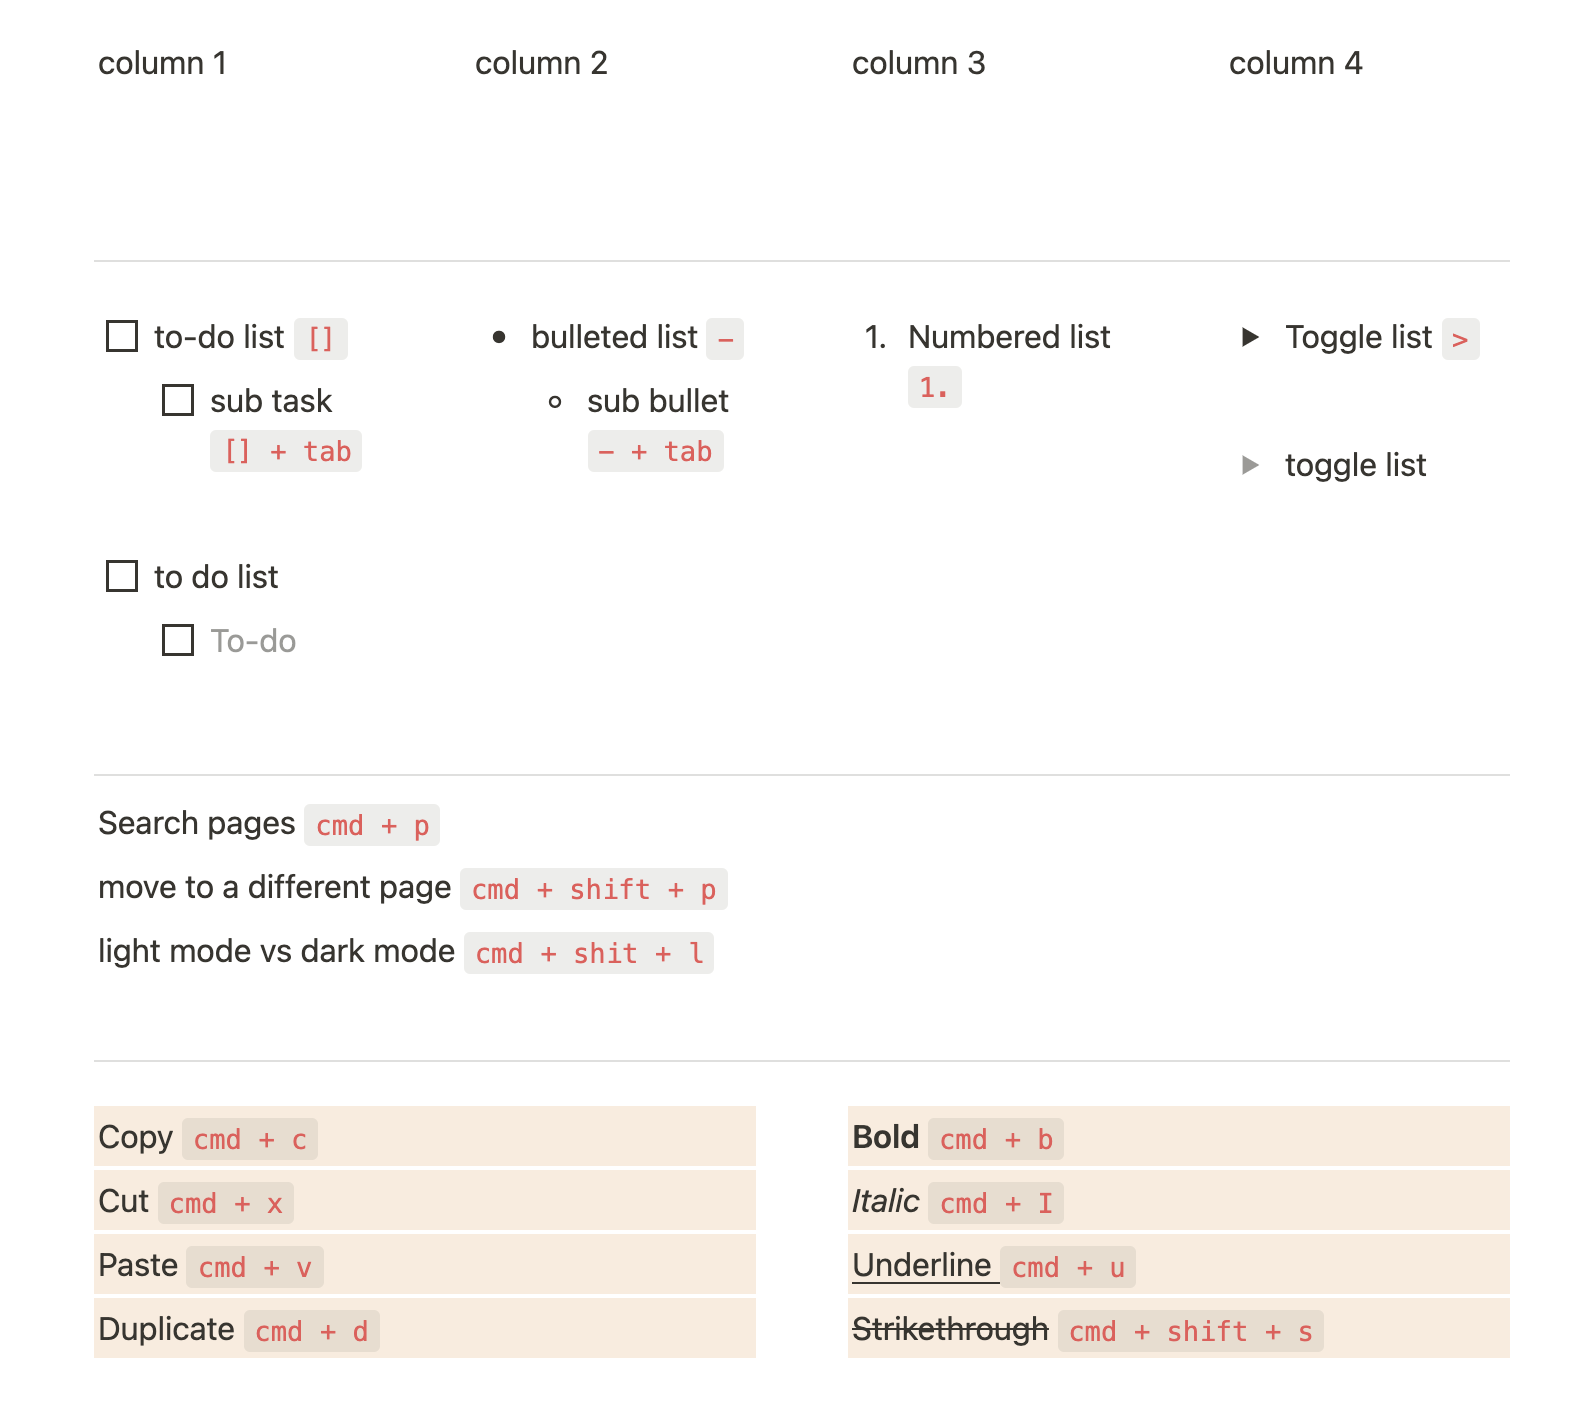The image size is (1584, 1428).
Task: Click the bold "Bold" text
Action: click(885, 1138)
